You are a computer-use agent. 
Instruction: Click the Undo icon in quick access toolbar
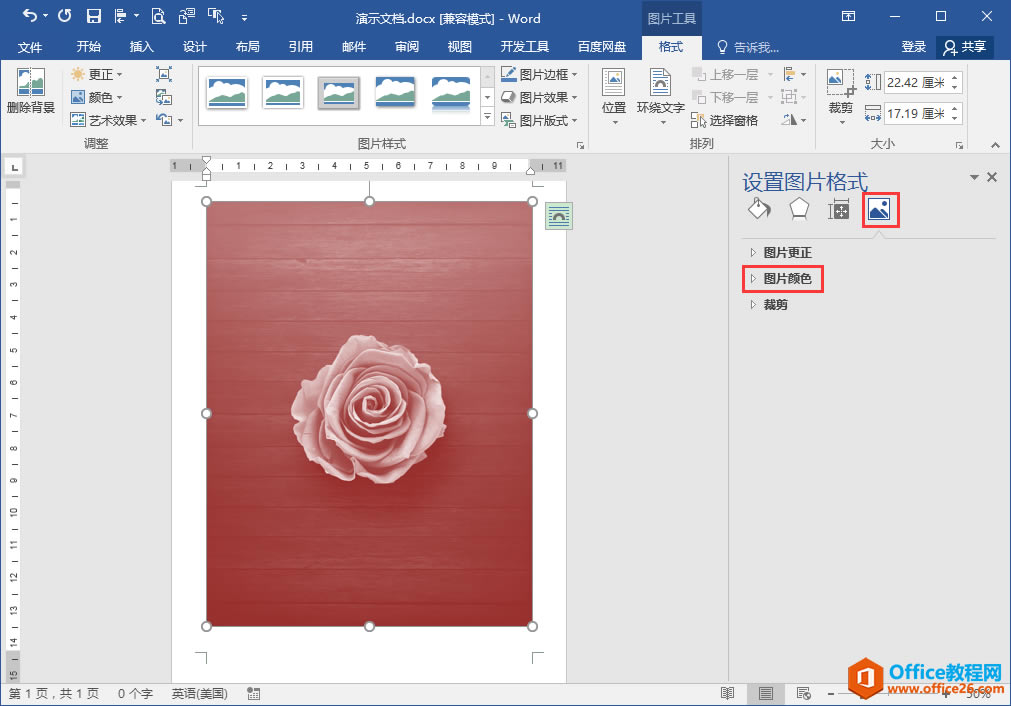(30, 16)
